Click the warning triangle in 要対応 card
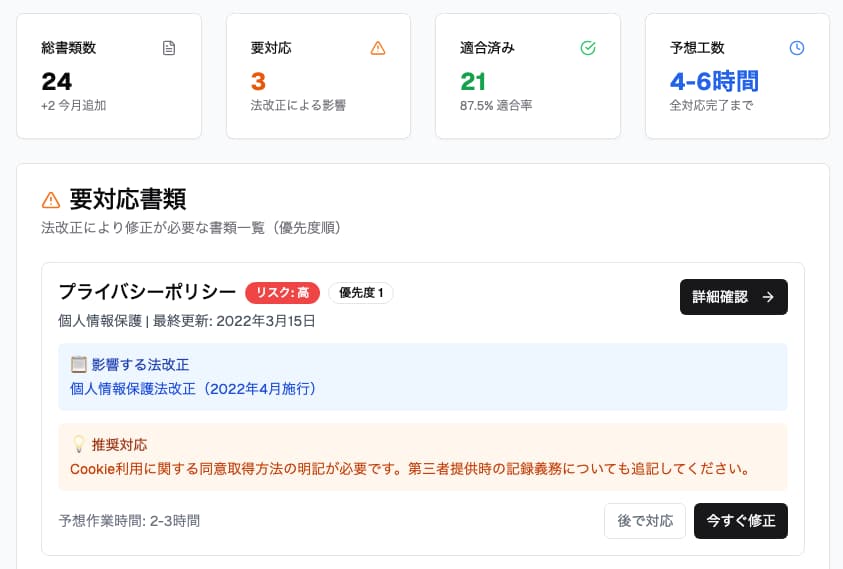The width and height of the screenshot is (843, 569). pyautogui.click(x=378, y=48)
